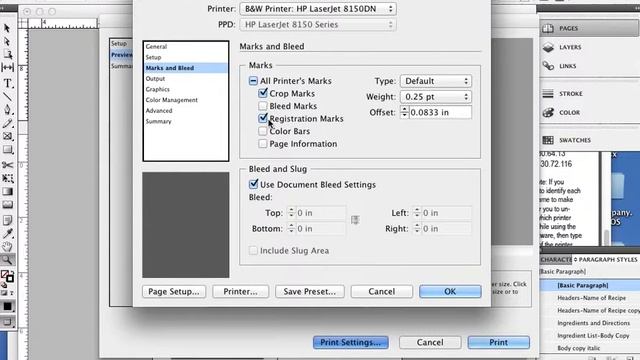Click the fill and stroke color swatch

(x=7, y=276)
